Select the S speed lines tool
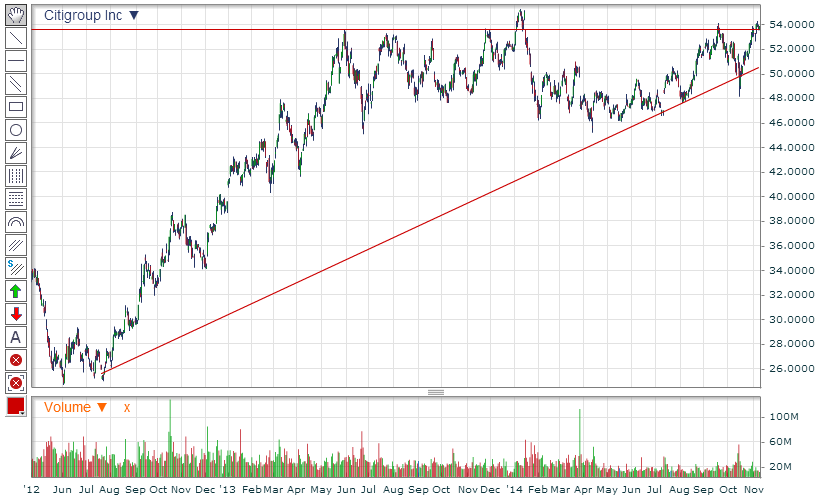The height and width of the screenshot is (501, 827). [x=16, y=268]
